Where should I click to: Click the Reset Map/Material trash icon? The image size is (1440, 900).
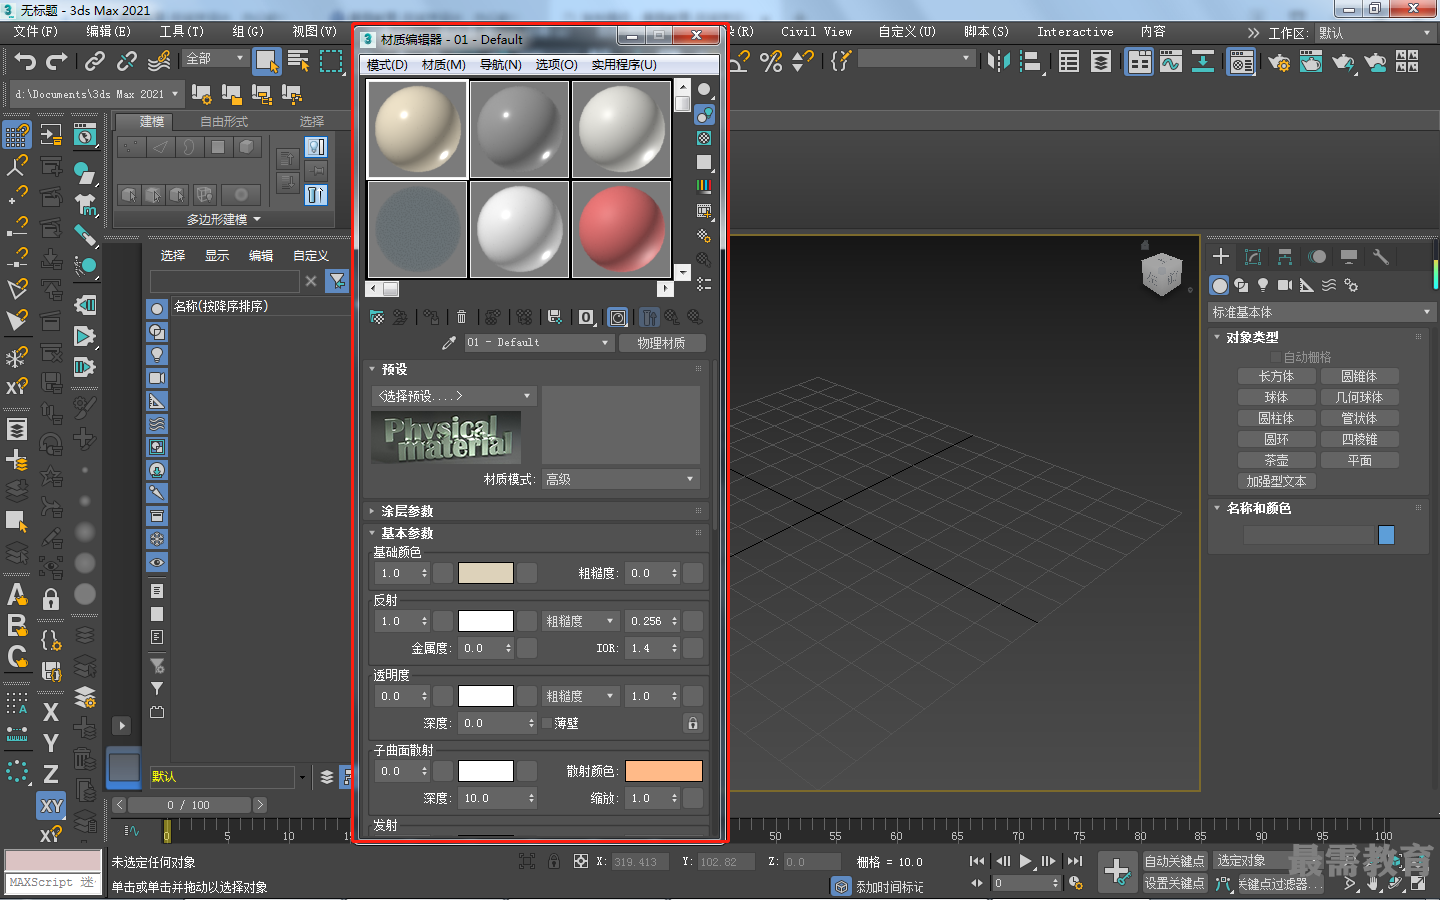461,317
